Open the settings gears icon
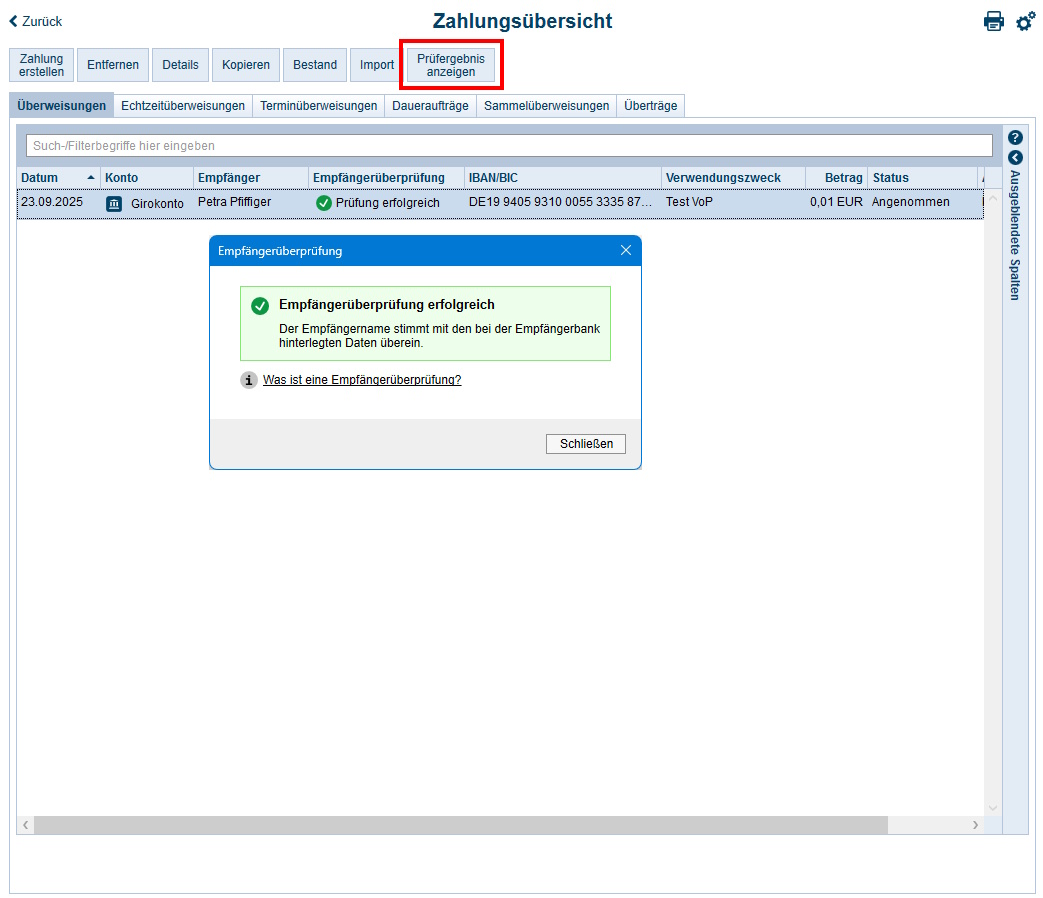This screenshot has width=1043, height=898. (1025, 21)
